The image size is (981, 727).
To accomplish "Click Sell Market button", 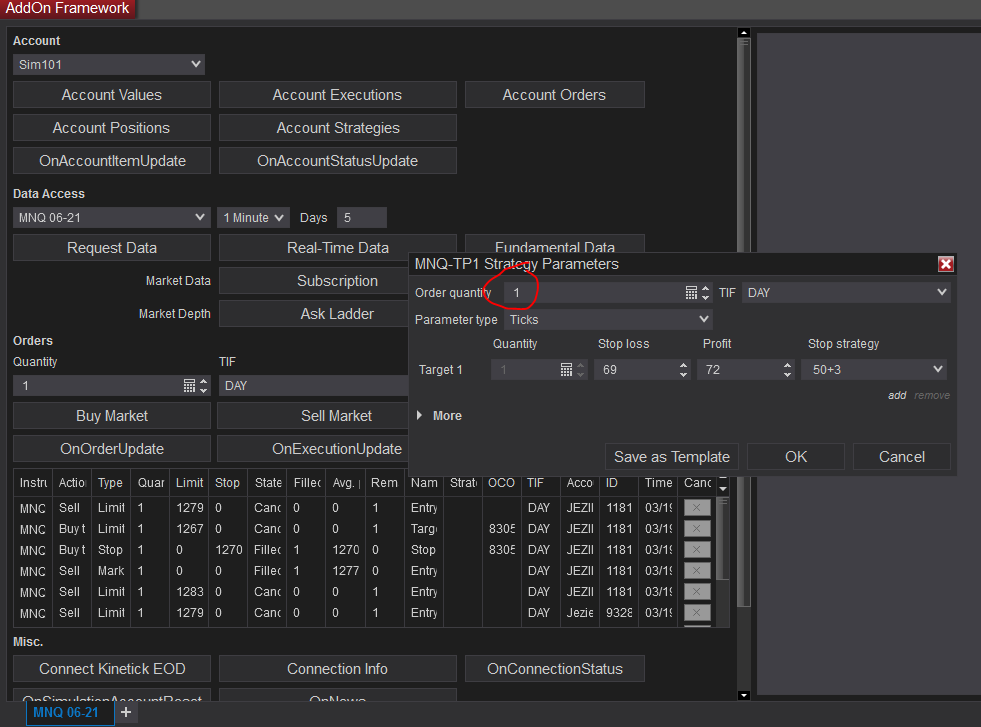I will tap(313, 416).
